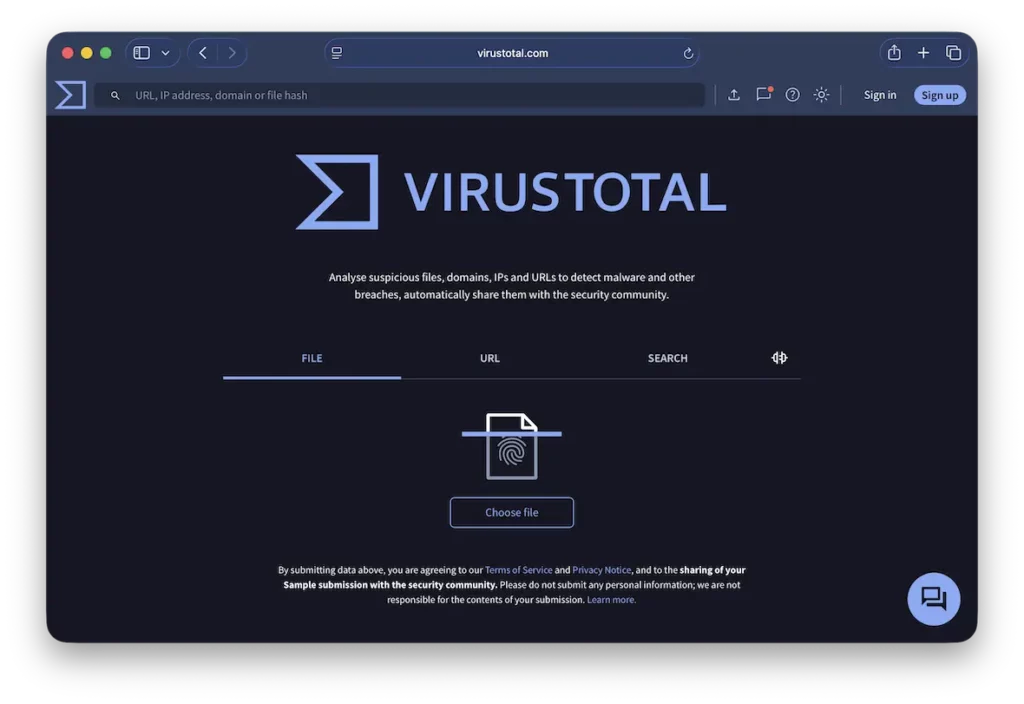Click the VT Enterprise icon next to SEARCH
The height and width of the screenshot is (704, 1024).
click(x=779, y=357)
